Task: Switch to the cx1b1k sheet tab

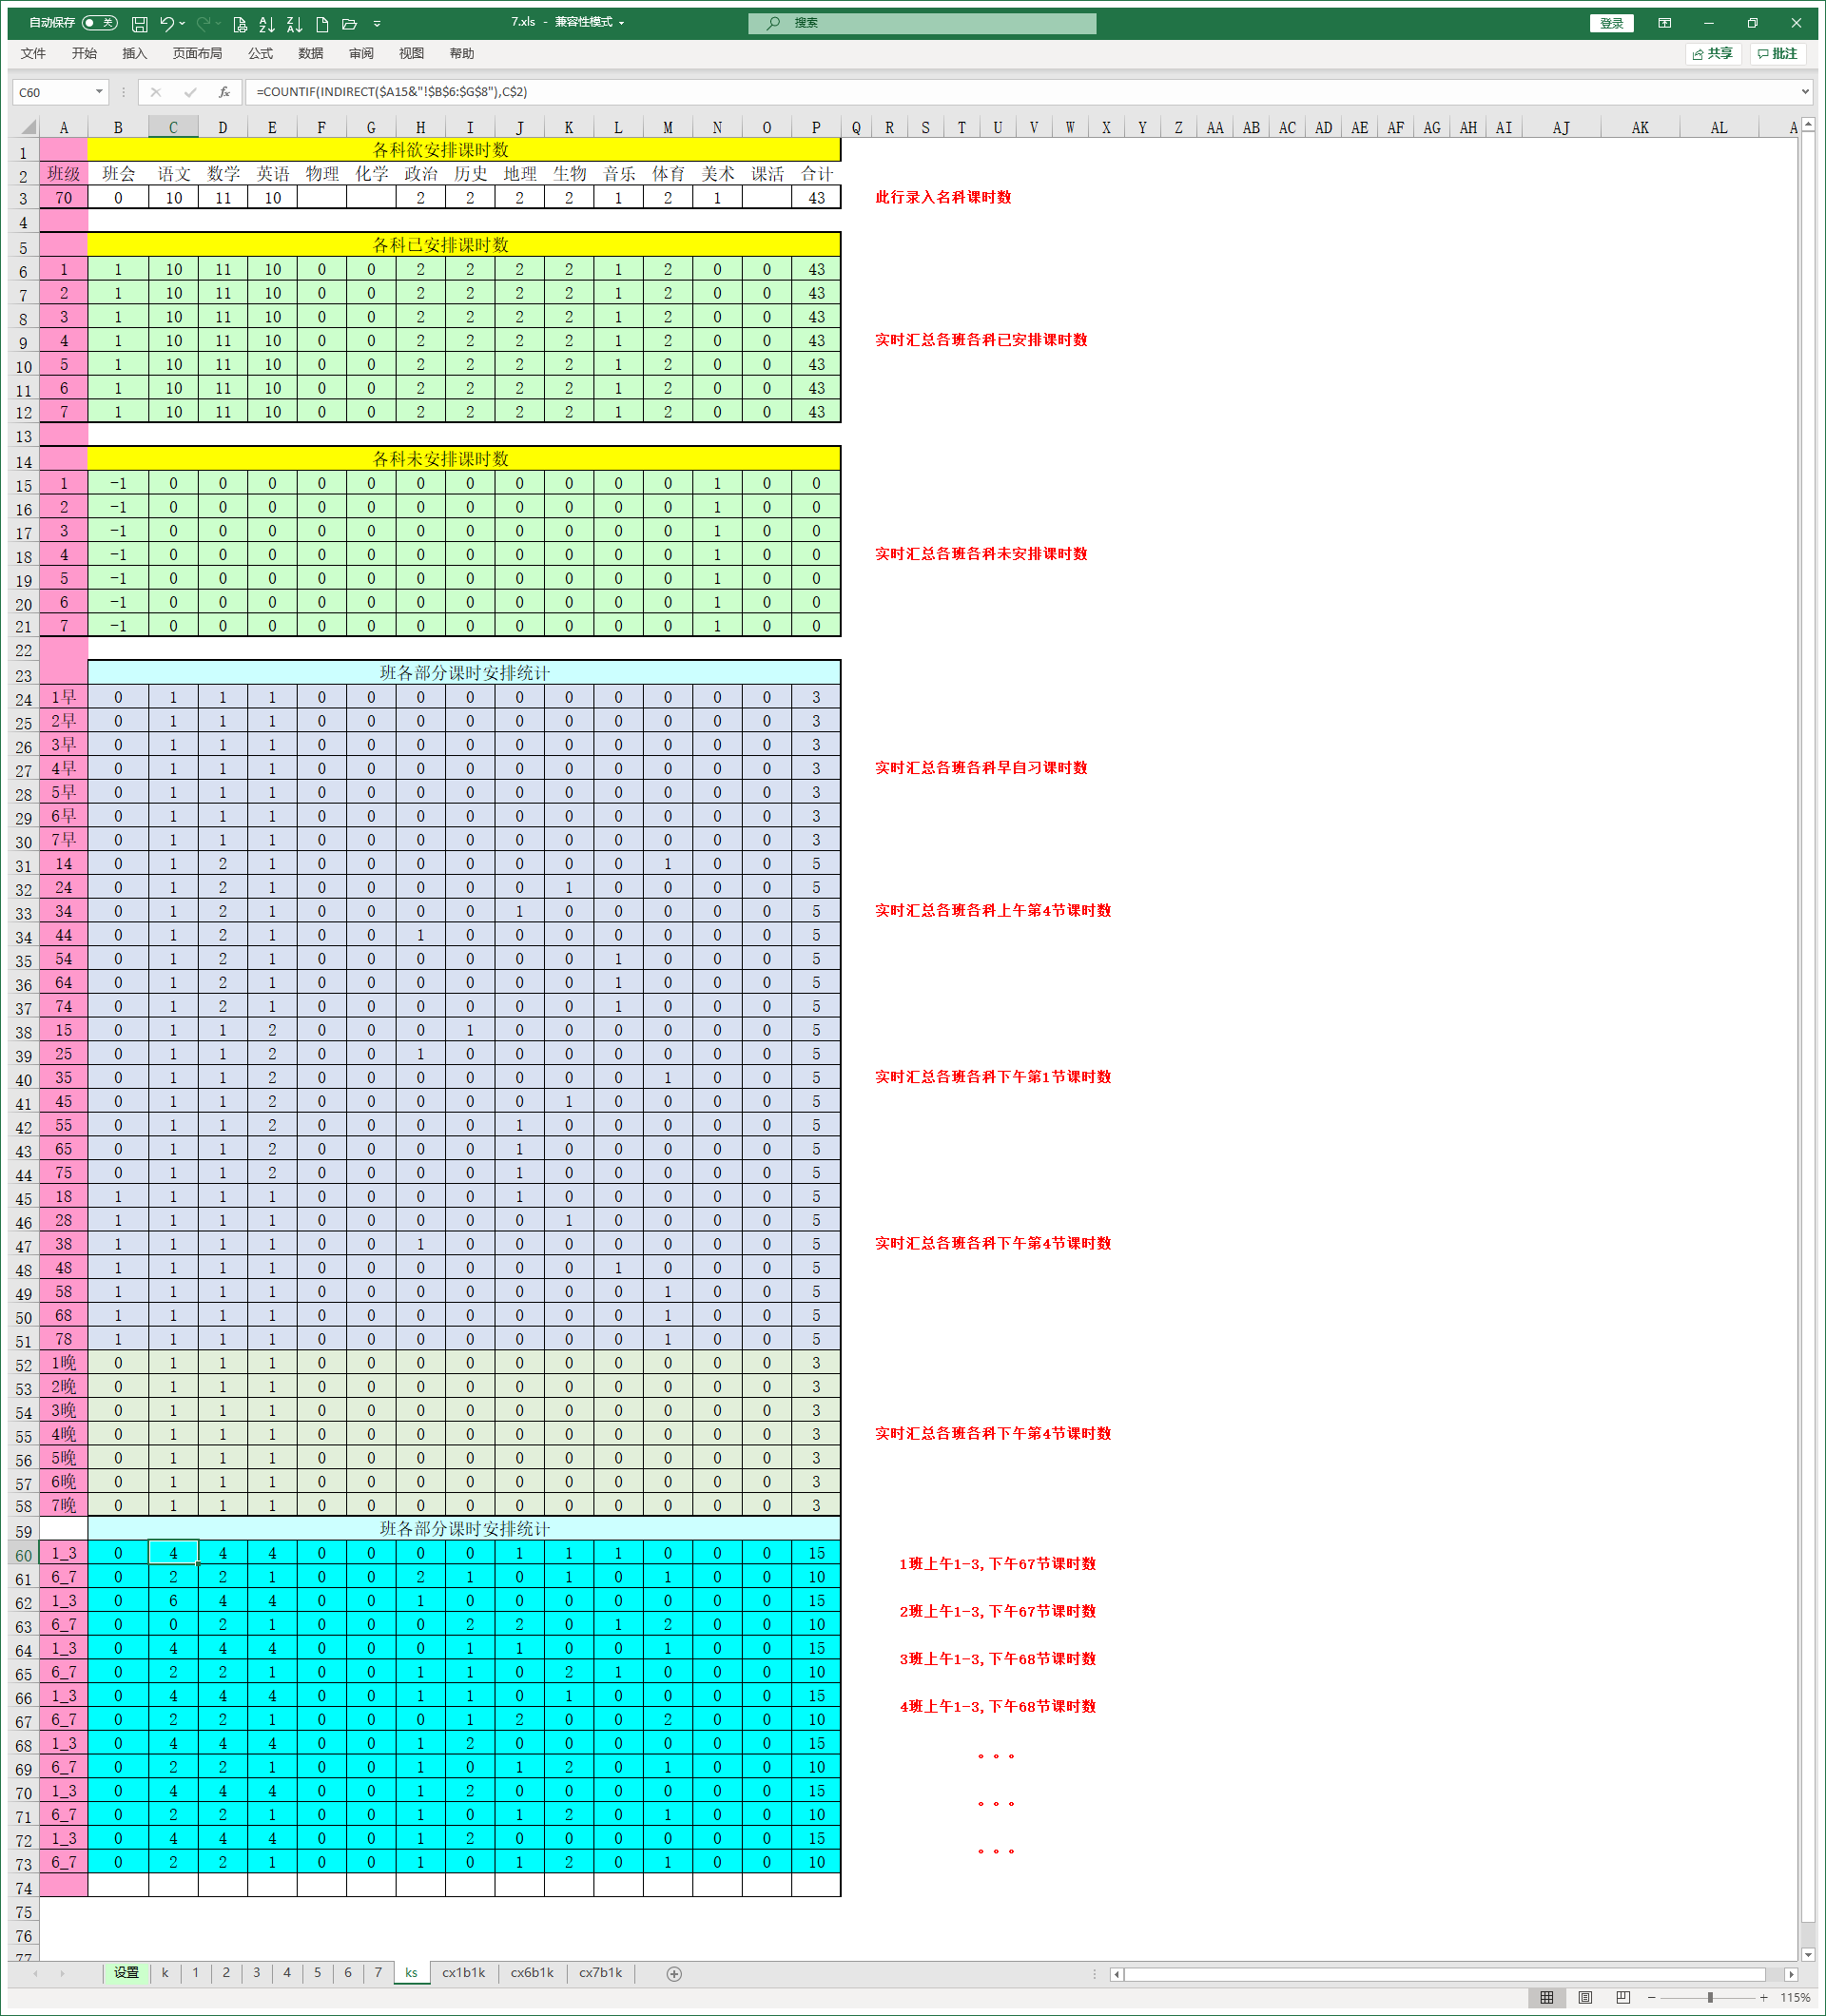Action: pos(463,1973)
